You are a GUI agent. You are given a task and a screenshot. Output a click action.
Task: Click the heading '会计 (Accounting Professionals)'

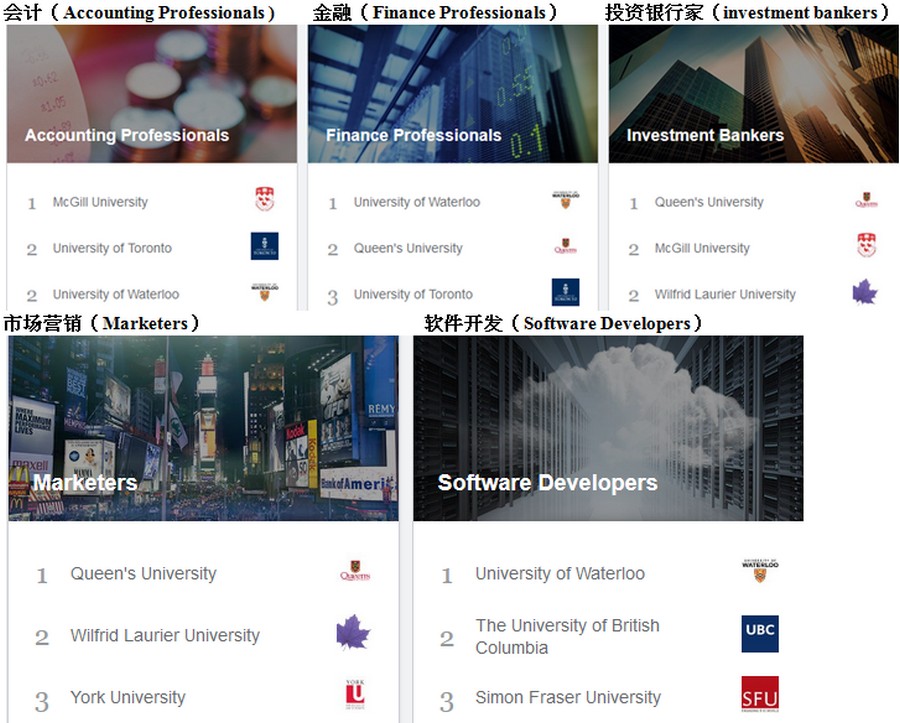[x=139, y=13]
